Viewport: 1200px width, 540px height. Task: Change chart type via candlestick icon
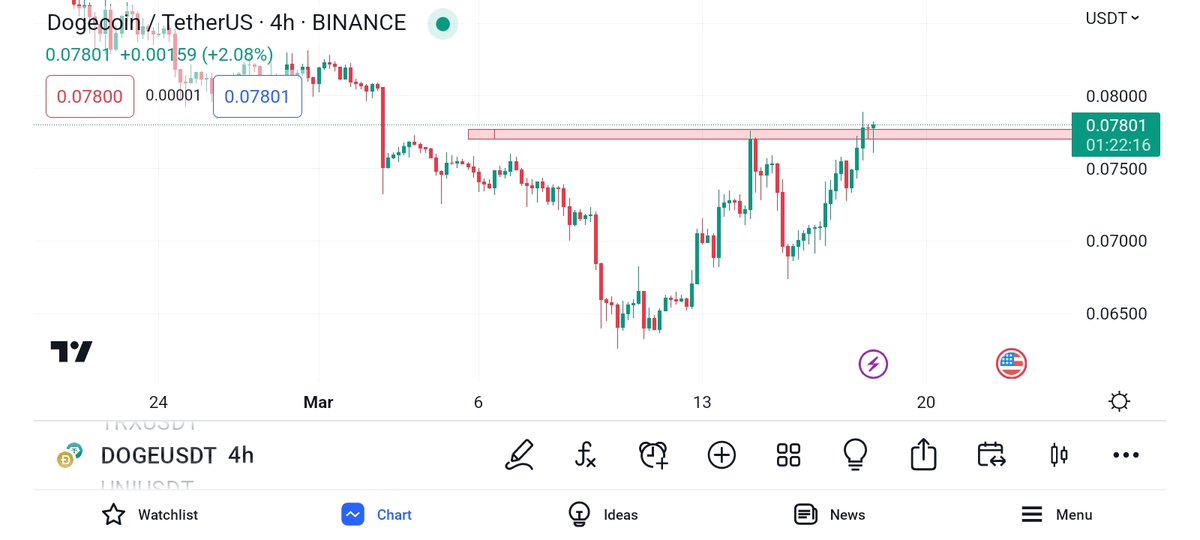click(x=1058, y=455)
